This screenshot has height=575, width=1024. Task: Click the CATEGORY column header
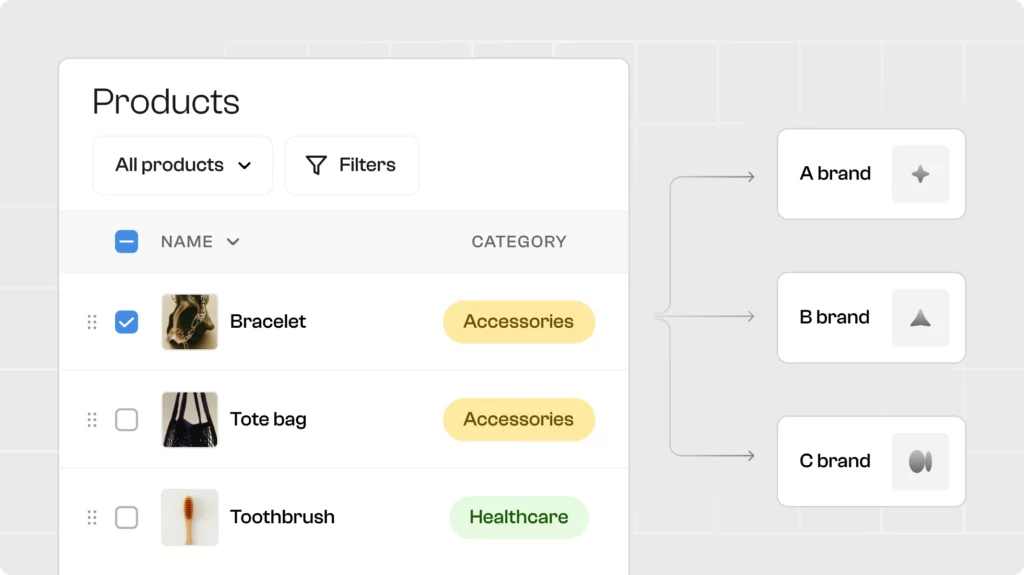[x=518, y=241]
